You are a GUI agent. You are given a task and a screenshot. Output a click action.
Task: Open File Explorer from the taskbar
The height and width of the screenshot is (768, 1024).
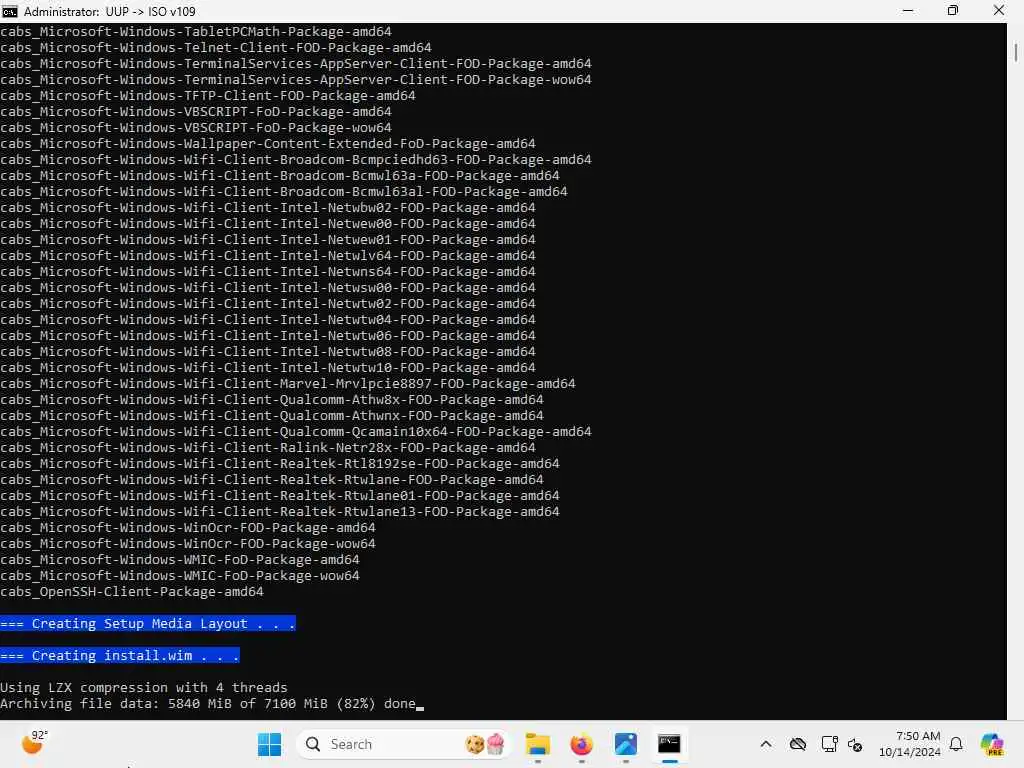(537, 744)
